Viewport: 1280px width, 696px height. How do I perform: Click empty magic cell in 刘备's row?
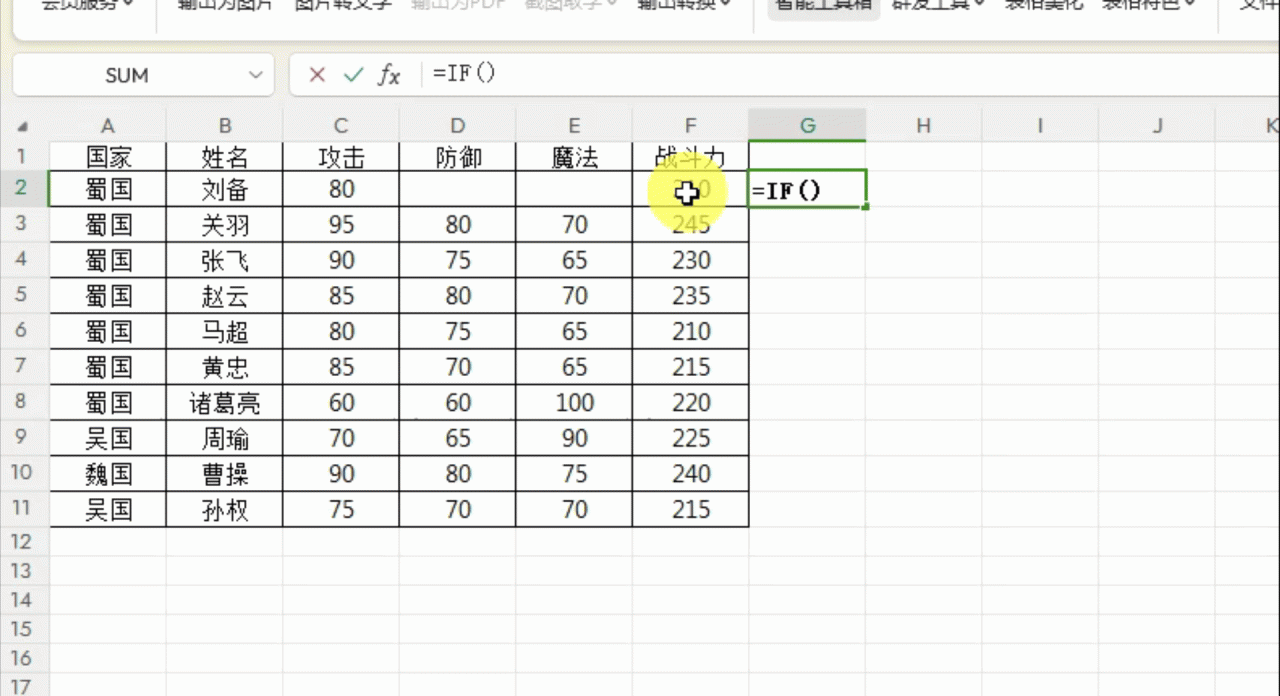coord(574,189)
